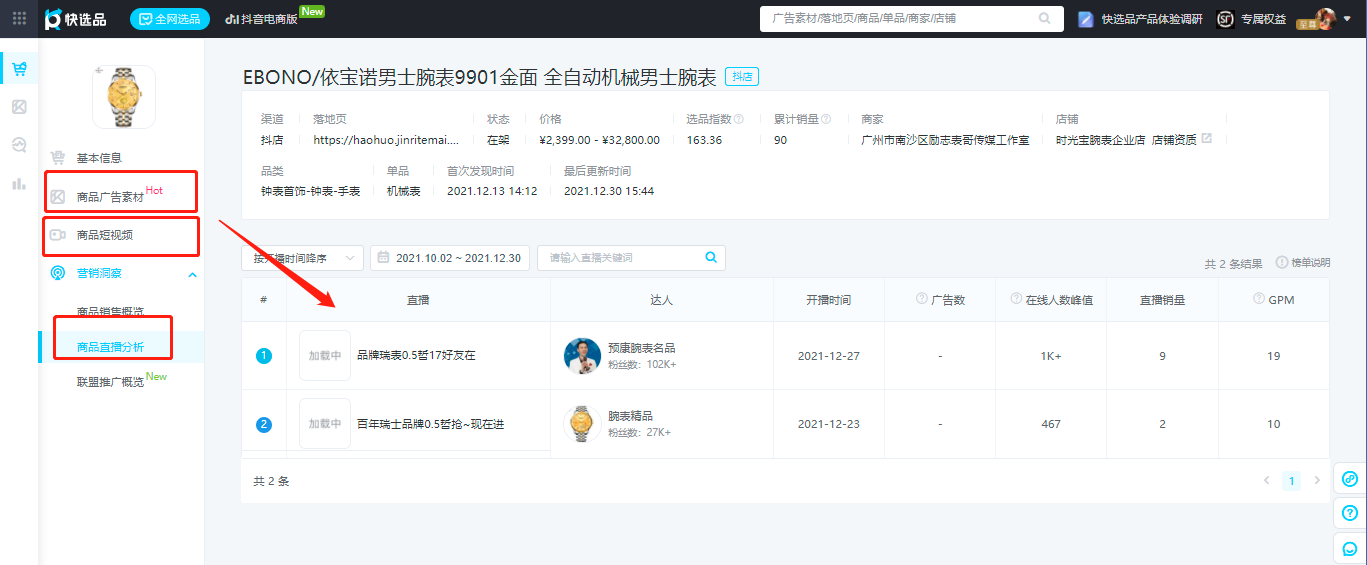Image resolution: width=1367 pixels, height=565 pixels.
Task: Open the 2021.10.02 ~ 2021.12.30 date picker
Action: 449,258
